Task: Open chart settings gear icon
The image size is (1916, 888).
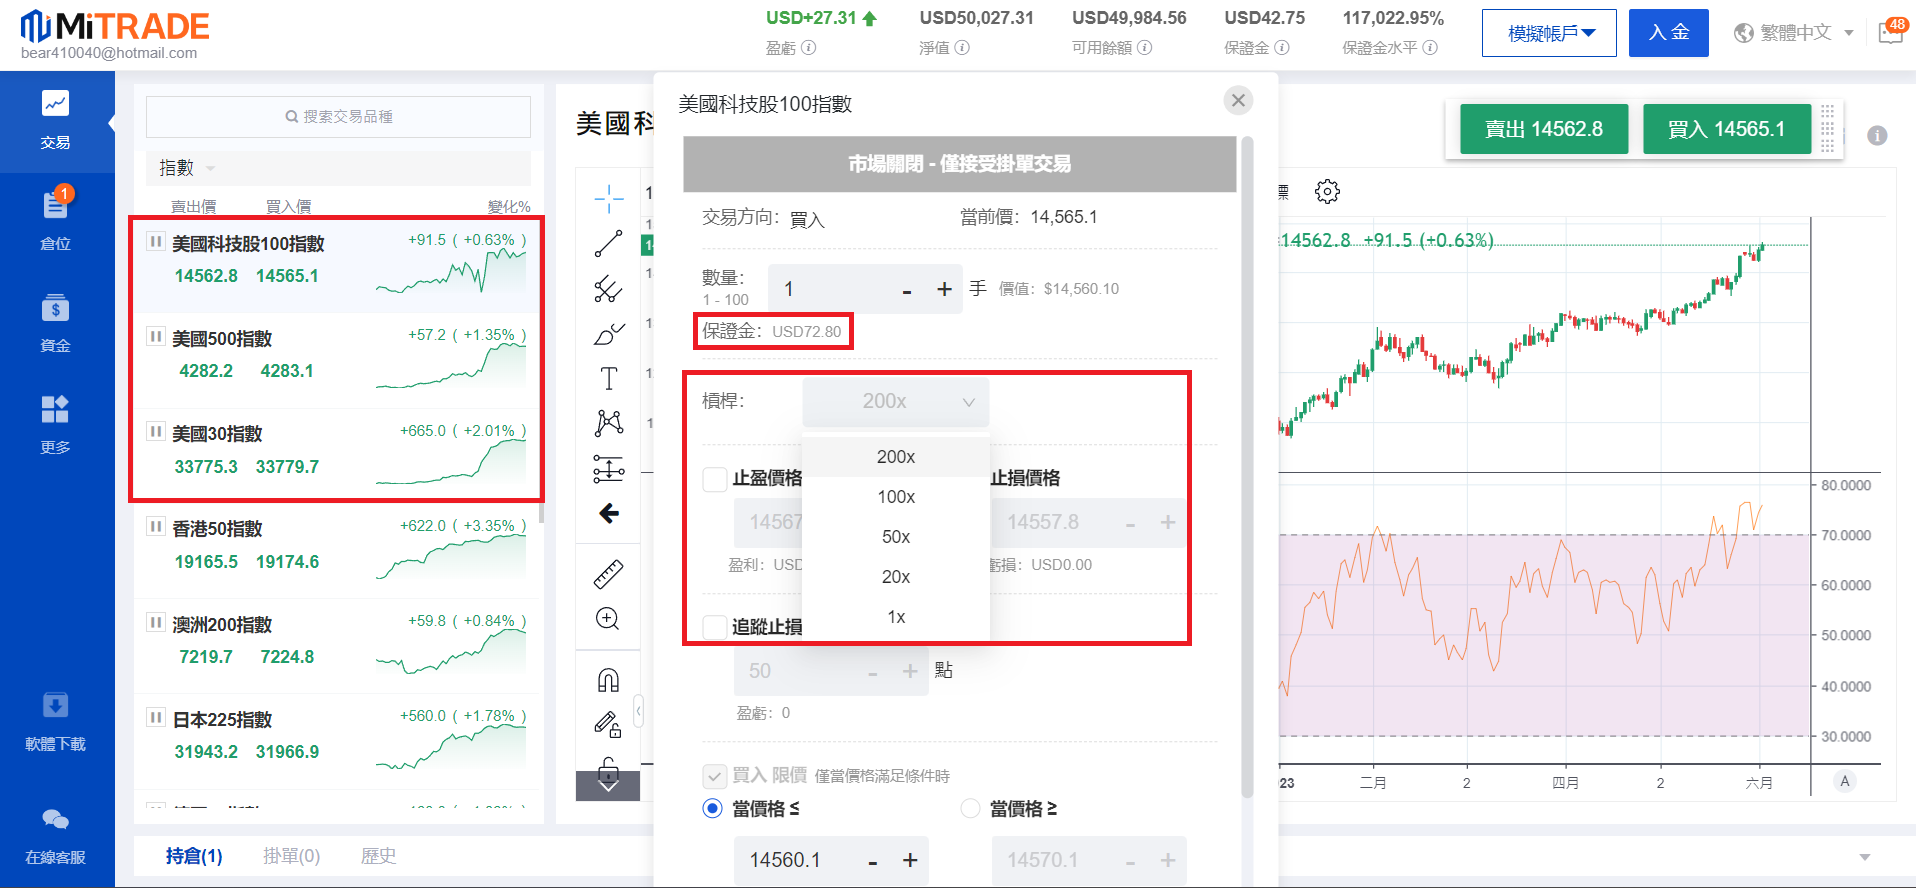Action: 1327,191
